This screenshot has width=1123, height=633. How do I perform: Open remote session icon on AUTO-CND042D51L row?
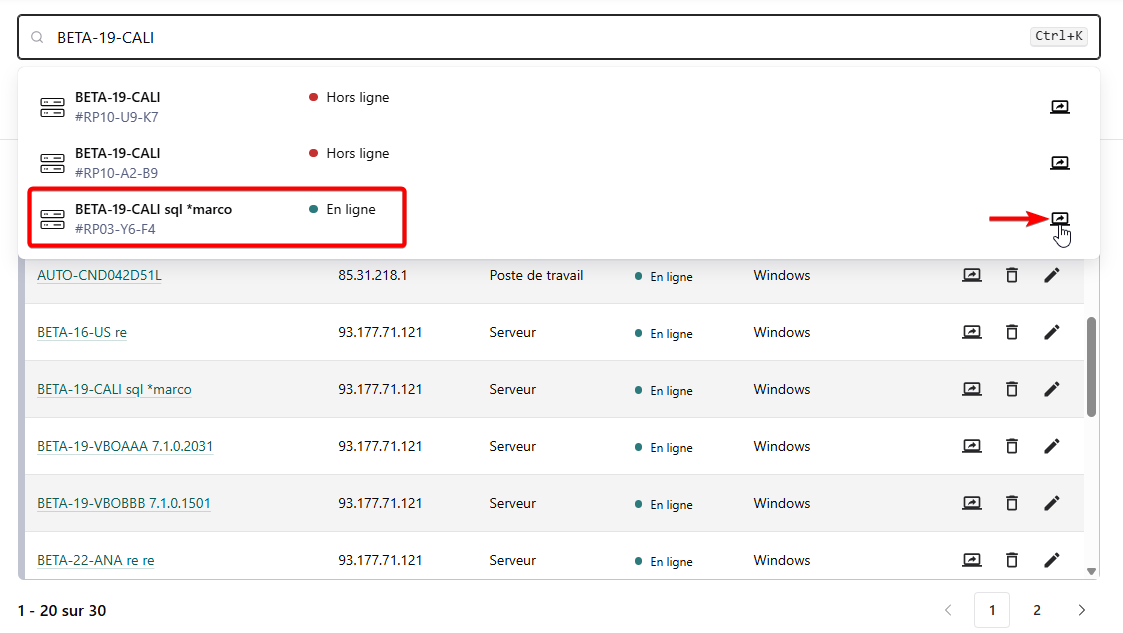pyautogui.click(x=971, y=275)
